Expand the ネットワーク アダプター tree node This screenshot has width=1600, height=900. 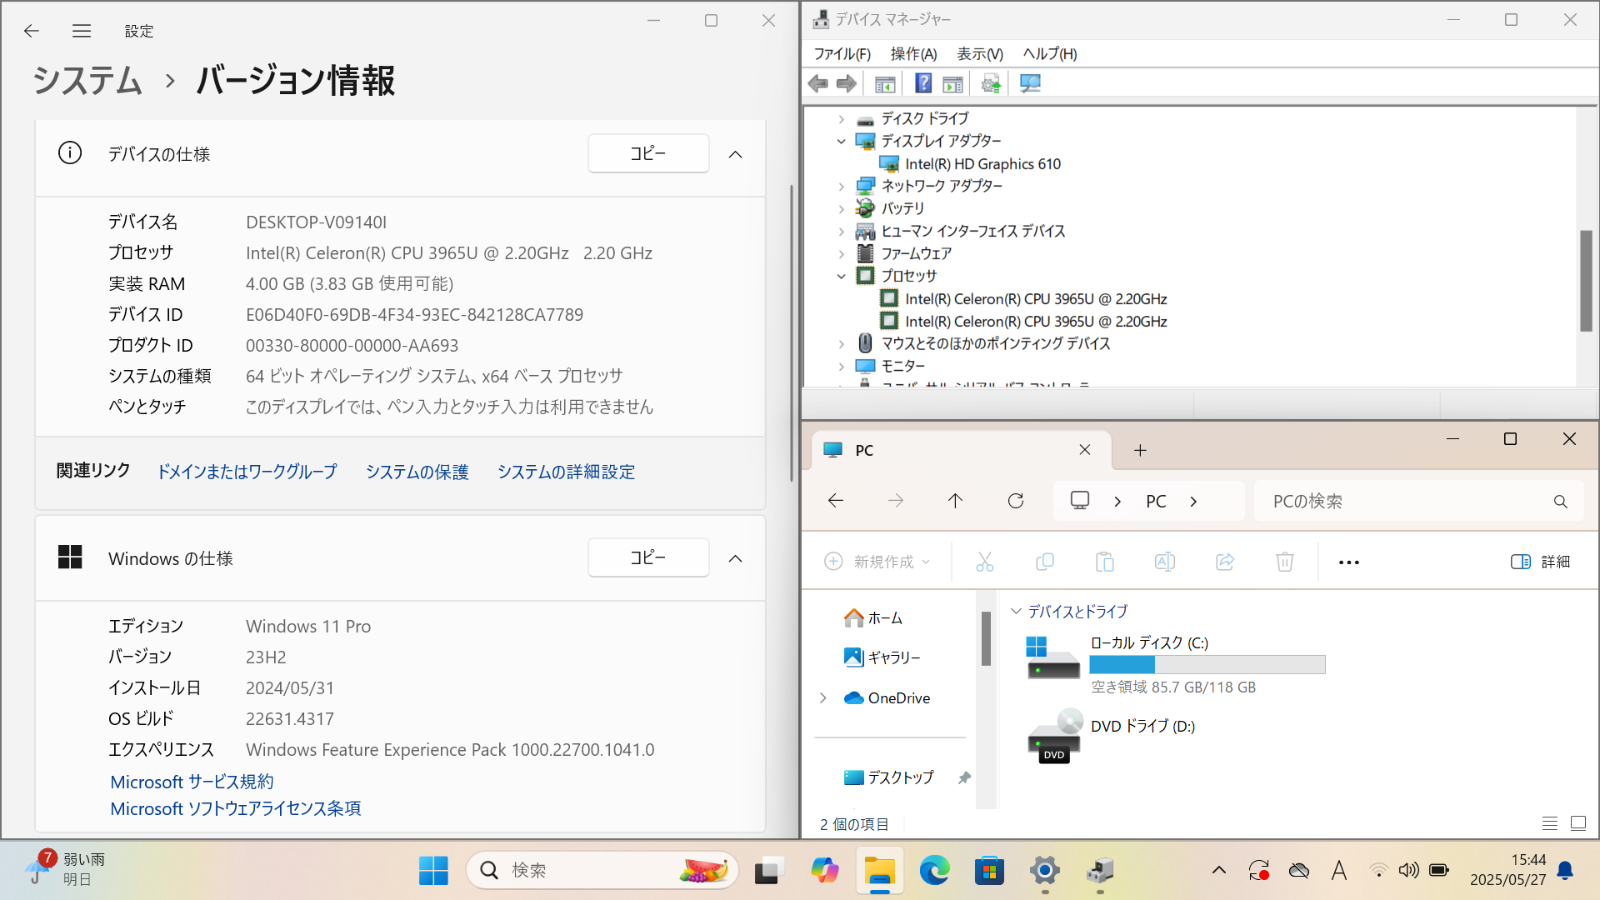pyautogui.click(x=842, y=186)
